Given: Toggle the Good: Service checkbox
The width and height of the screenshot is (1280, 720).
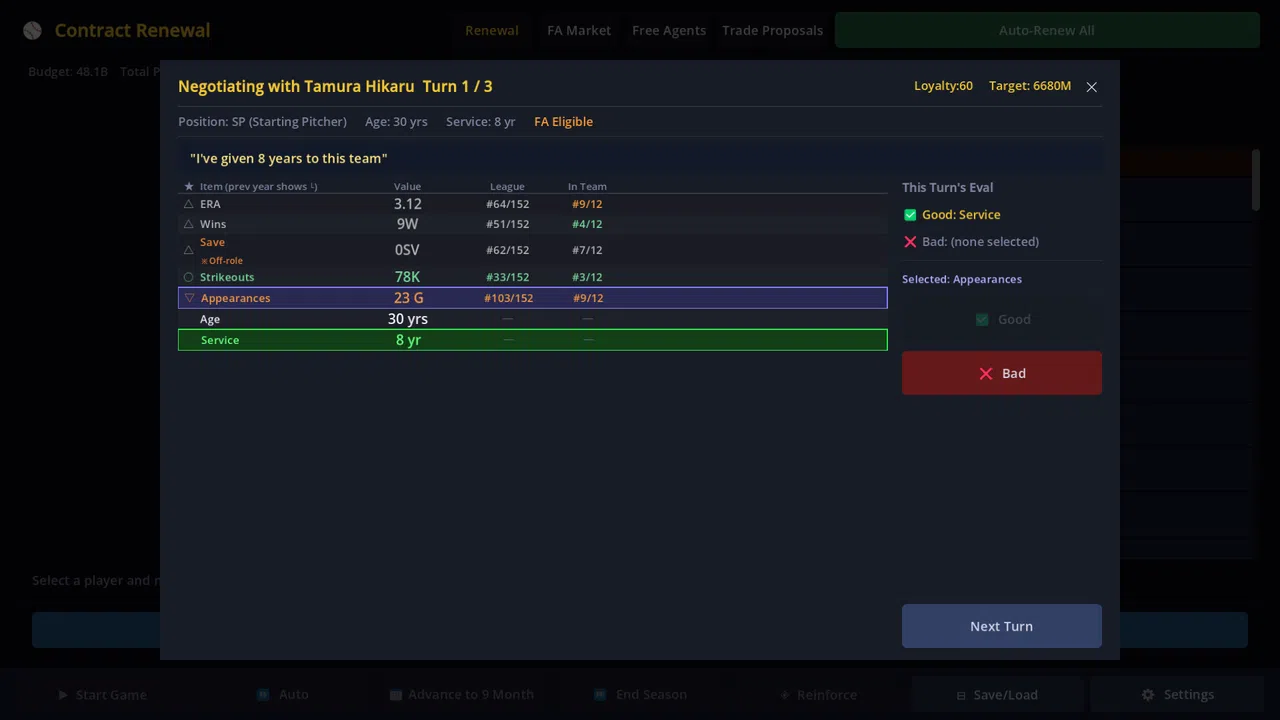Looking at the screenshot, I should (910, 215).
